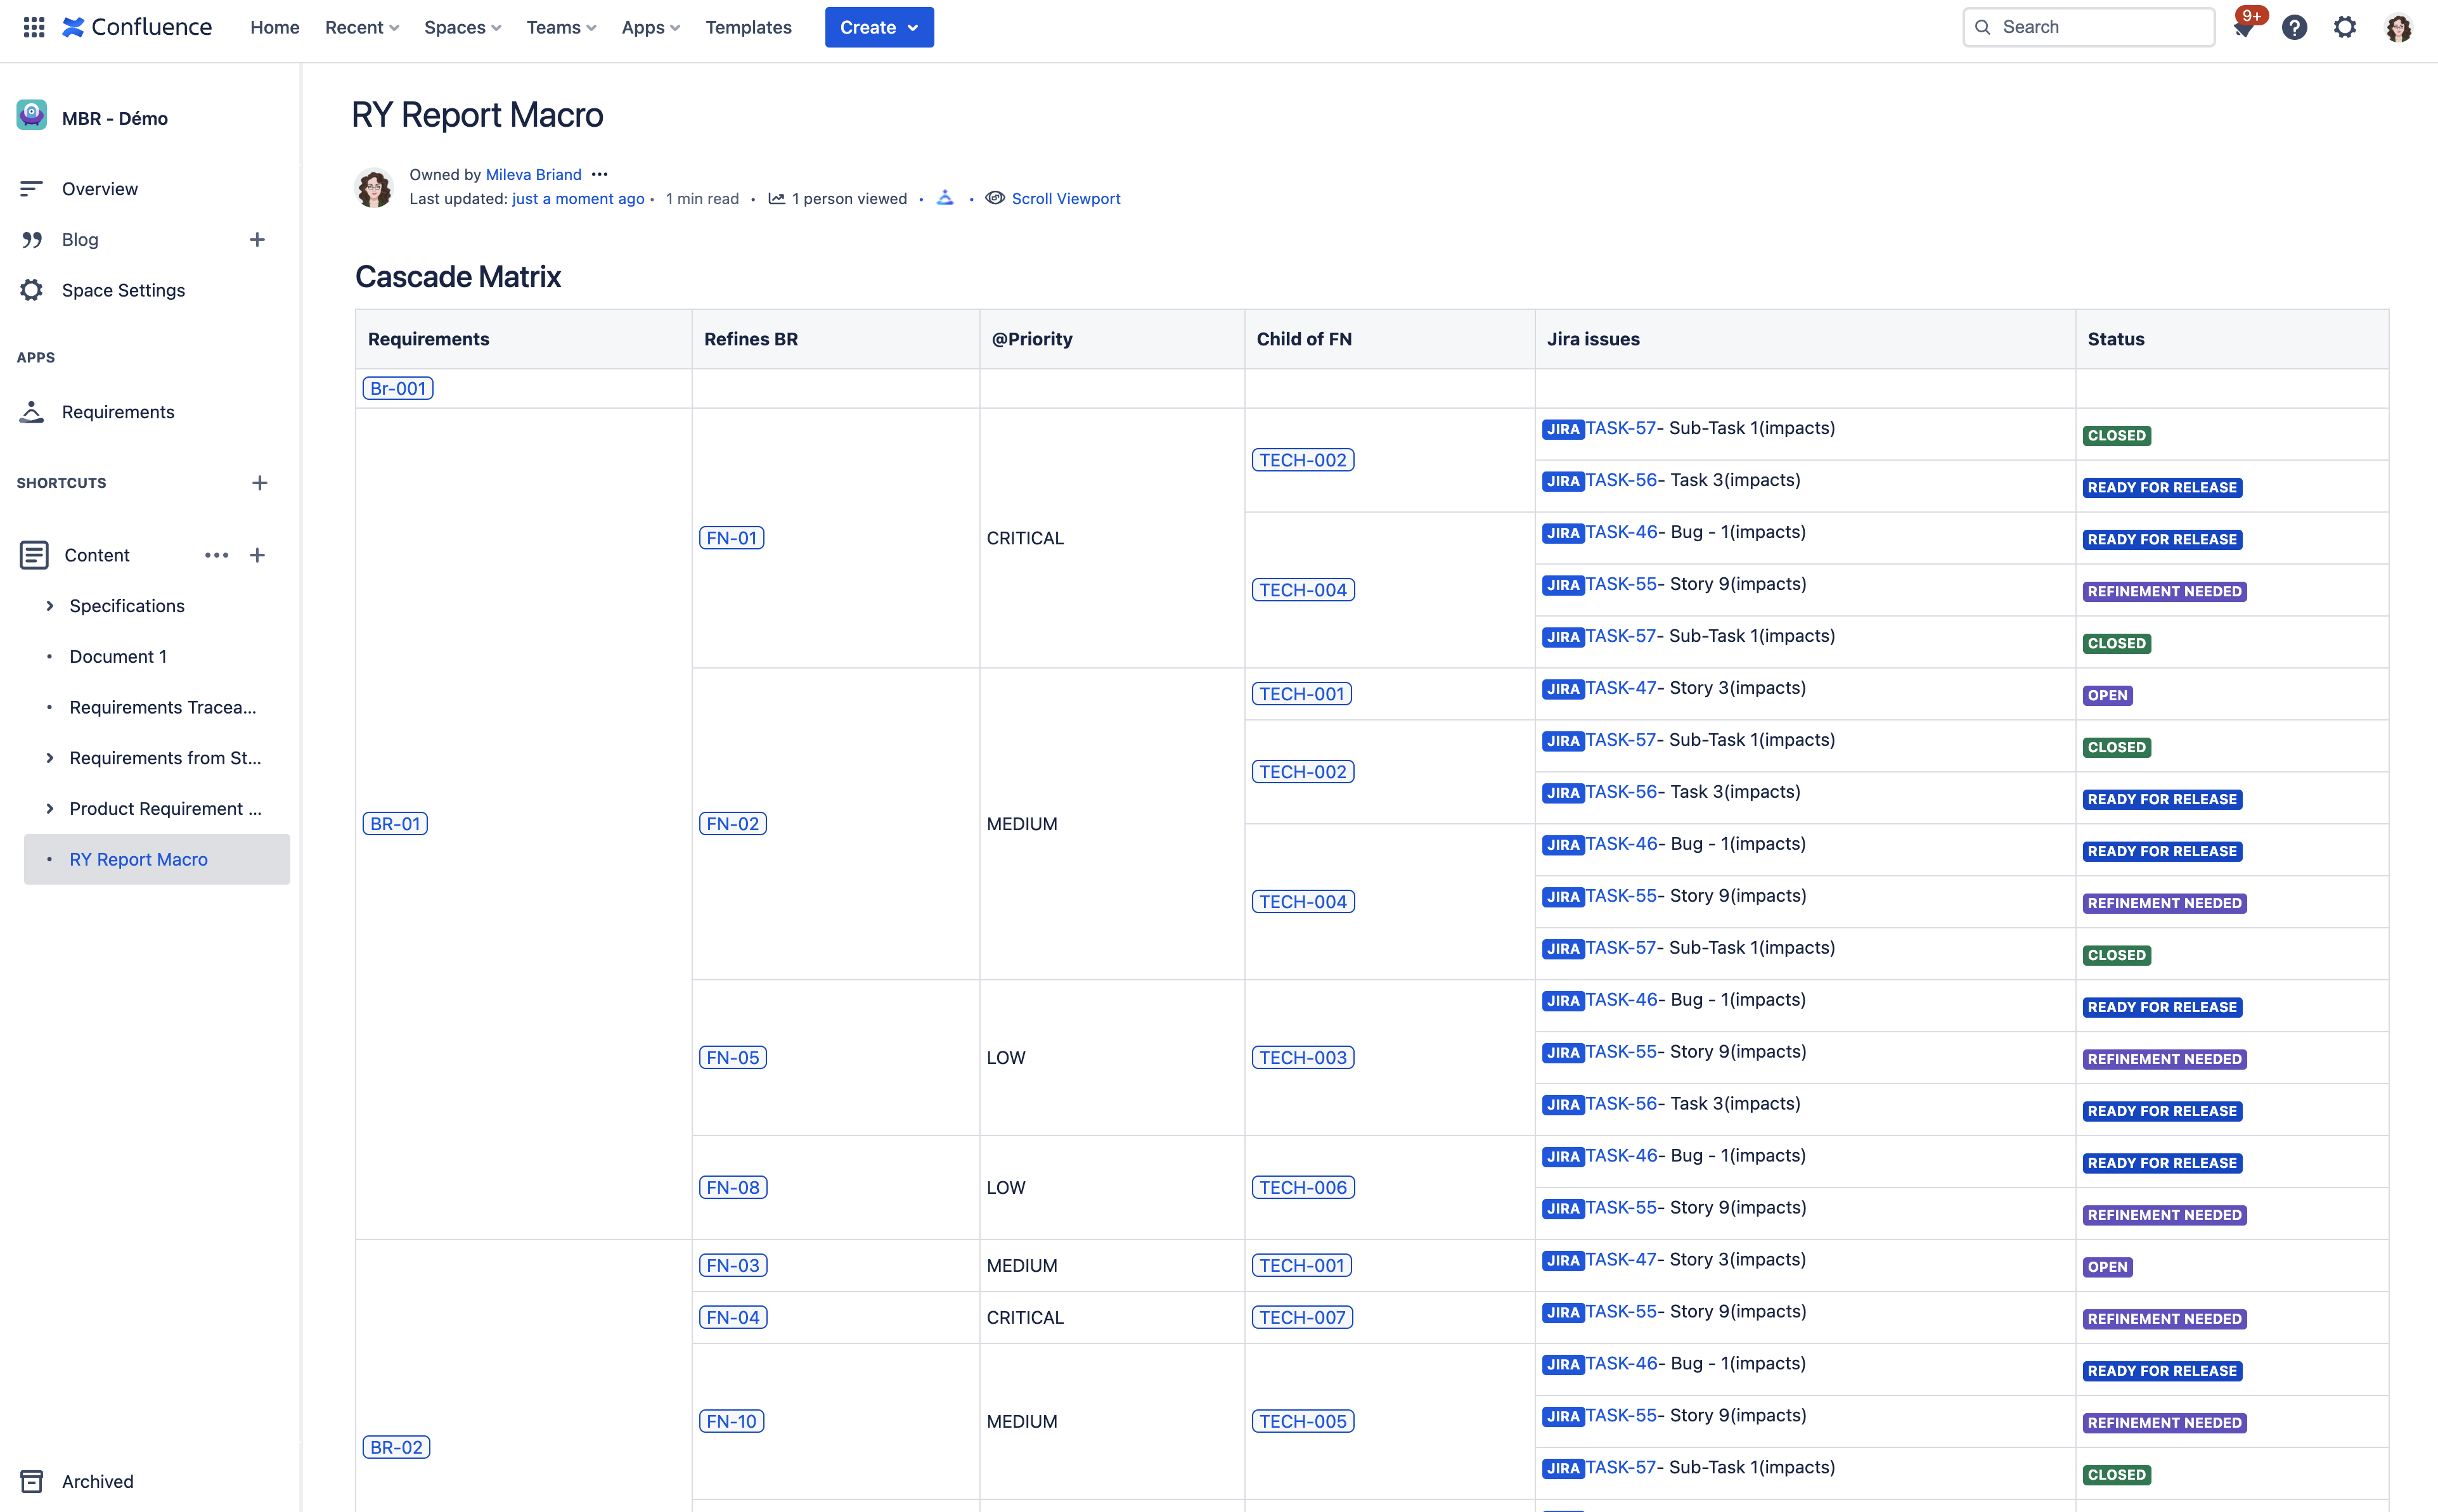Screen dimensions: 2438x1512
Task: Open the Scroll Viewport link
Action: [1065, 198]
